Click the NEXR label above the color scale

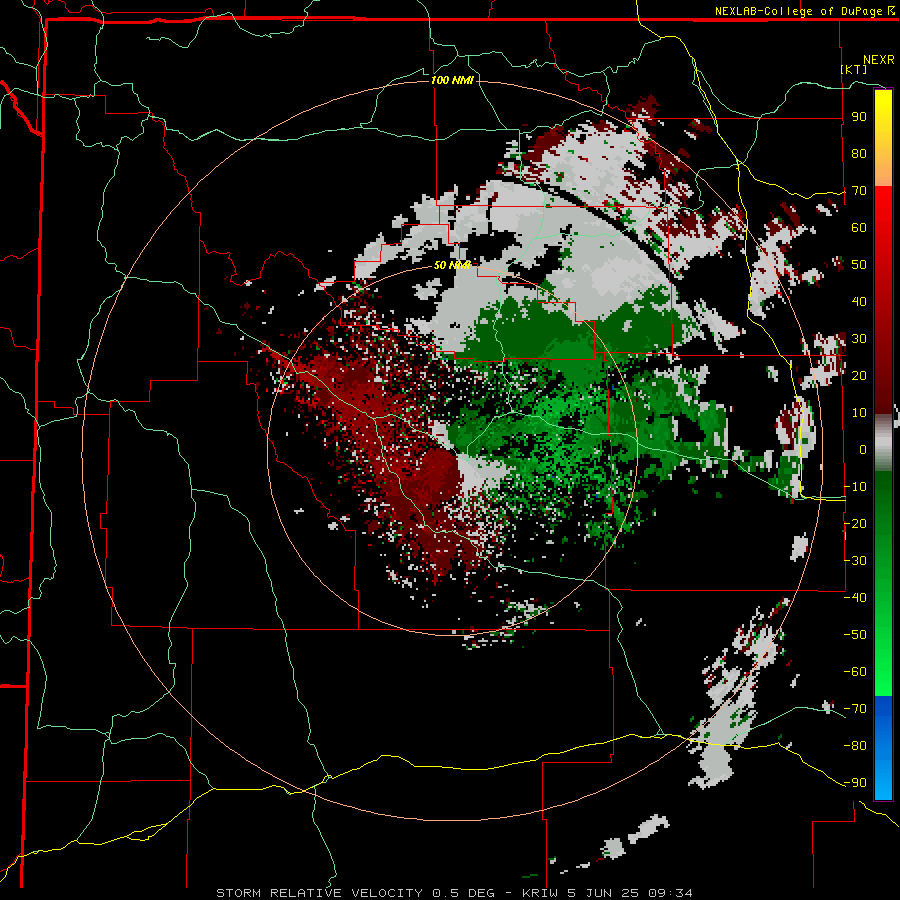pyautogui.click(x=879, y=60)
